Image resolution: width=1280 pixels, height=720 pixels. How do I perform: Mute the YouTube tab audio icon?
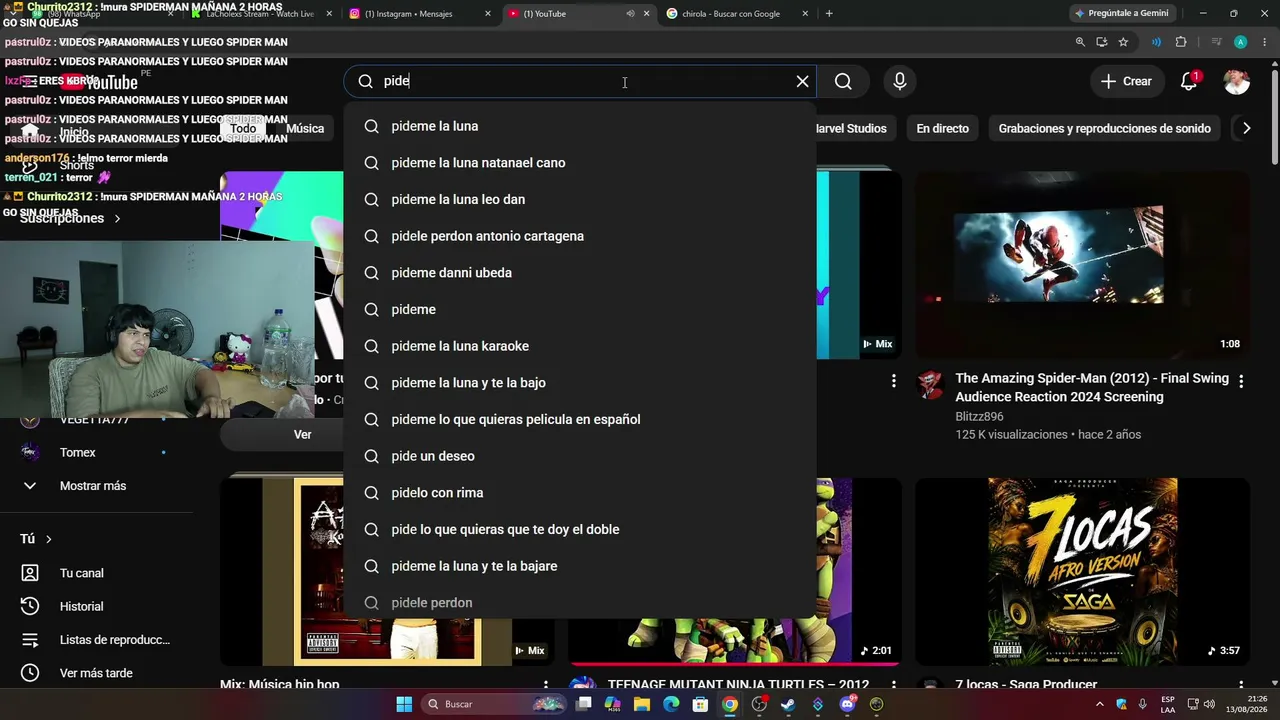630,14
